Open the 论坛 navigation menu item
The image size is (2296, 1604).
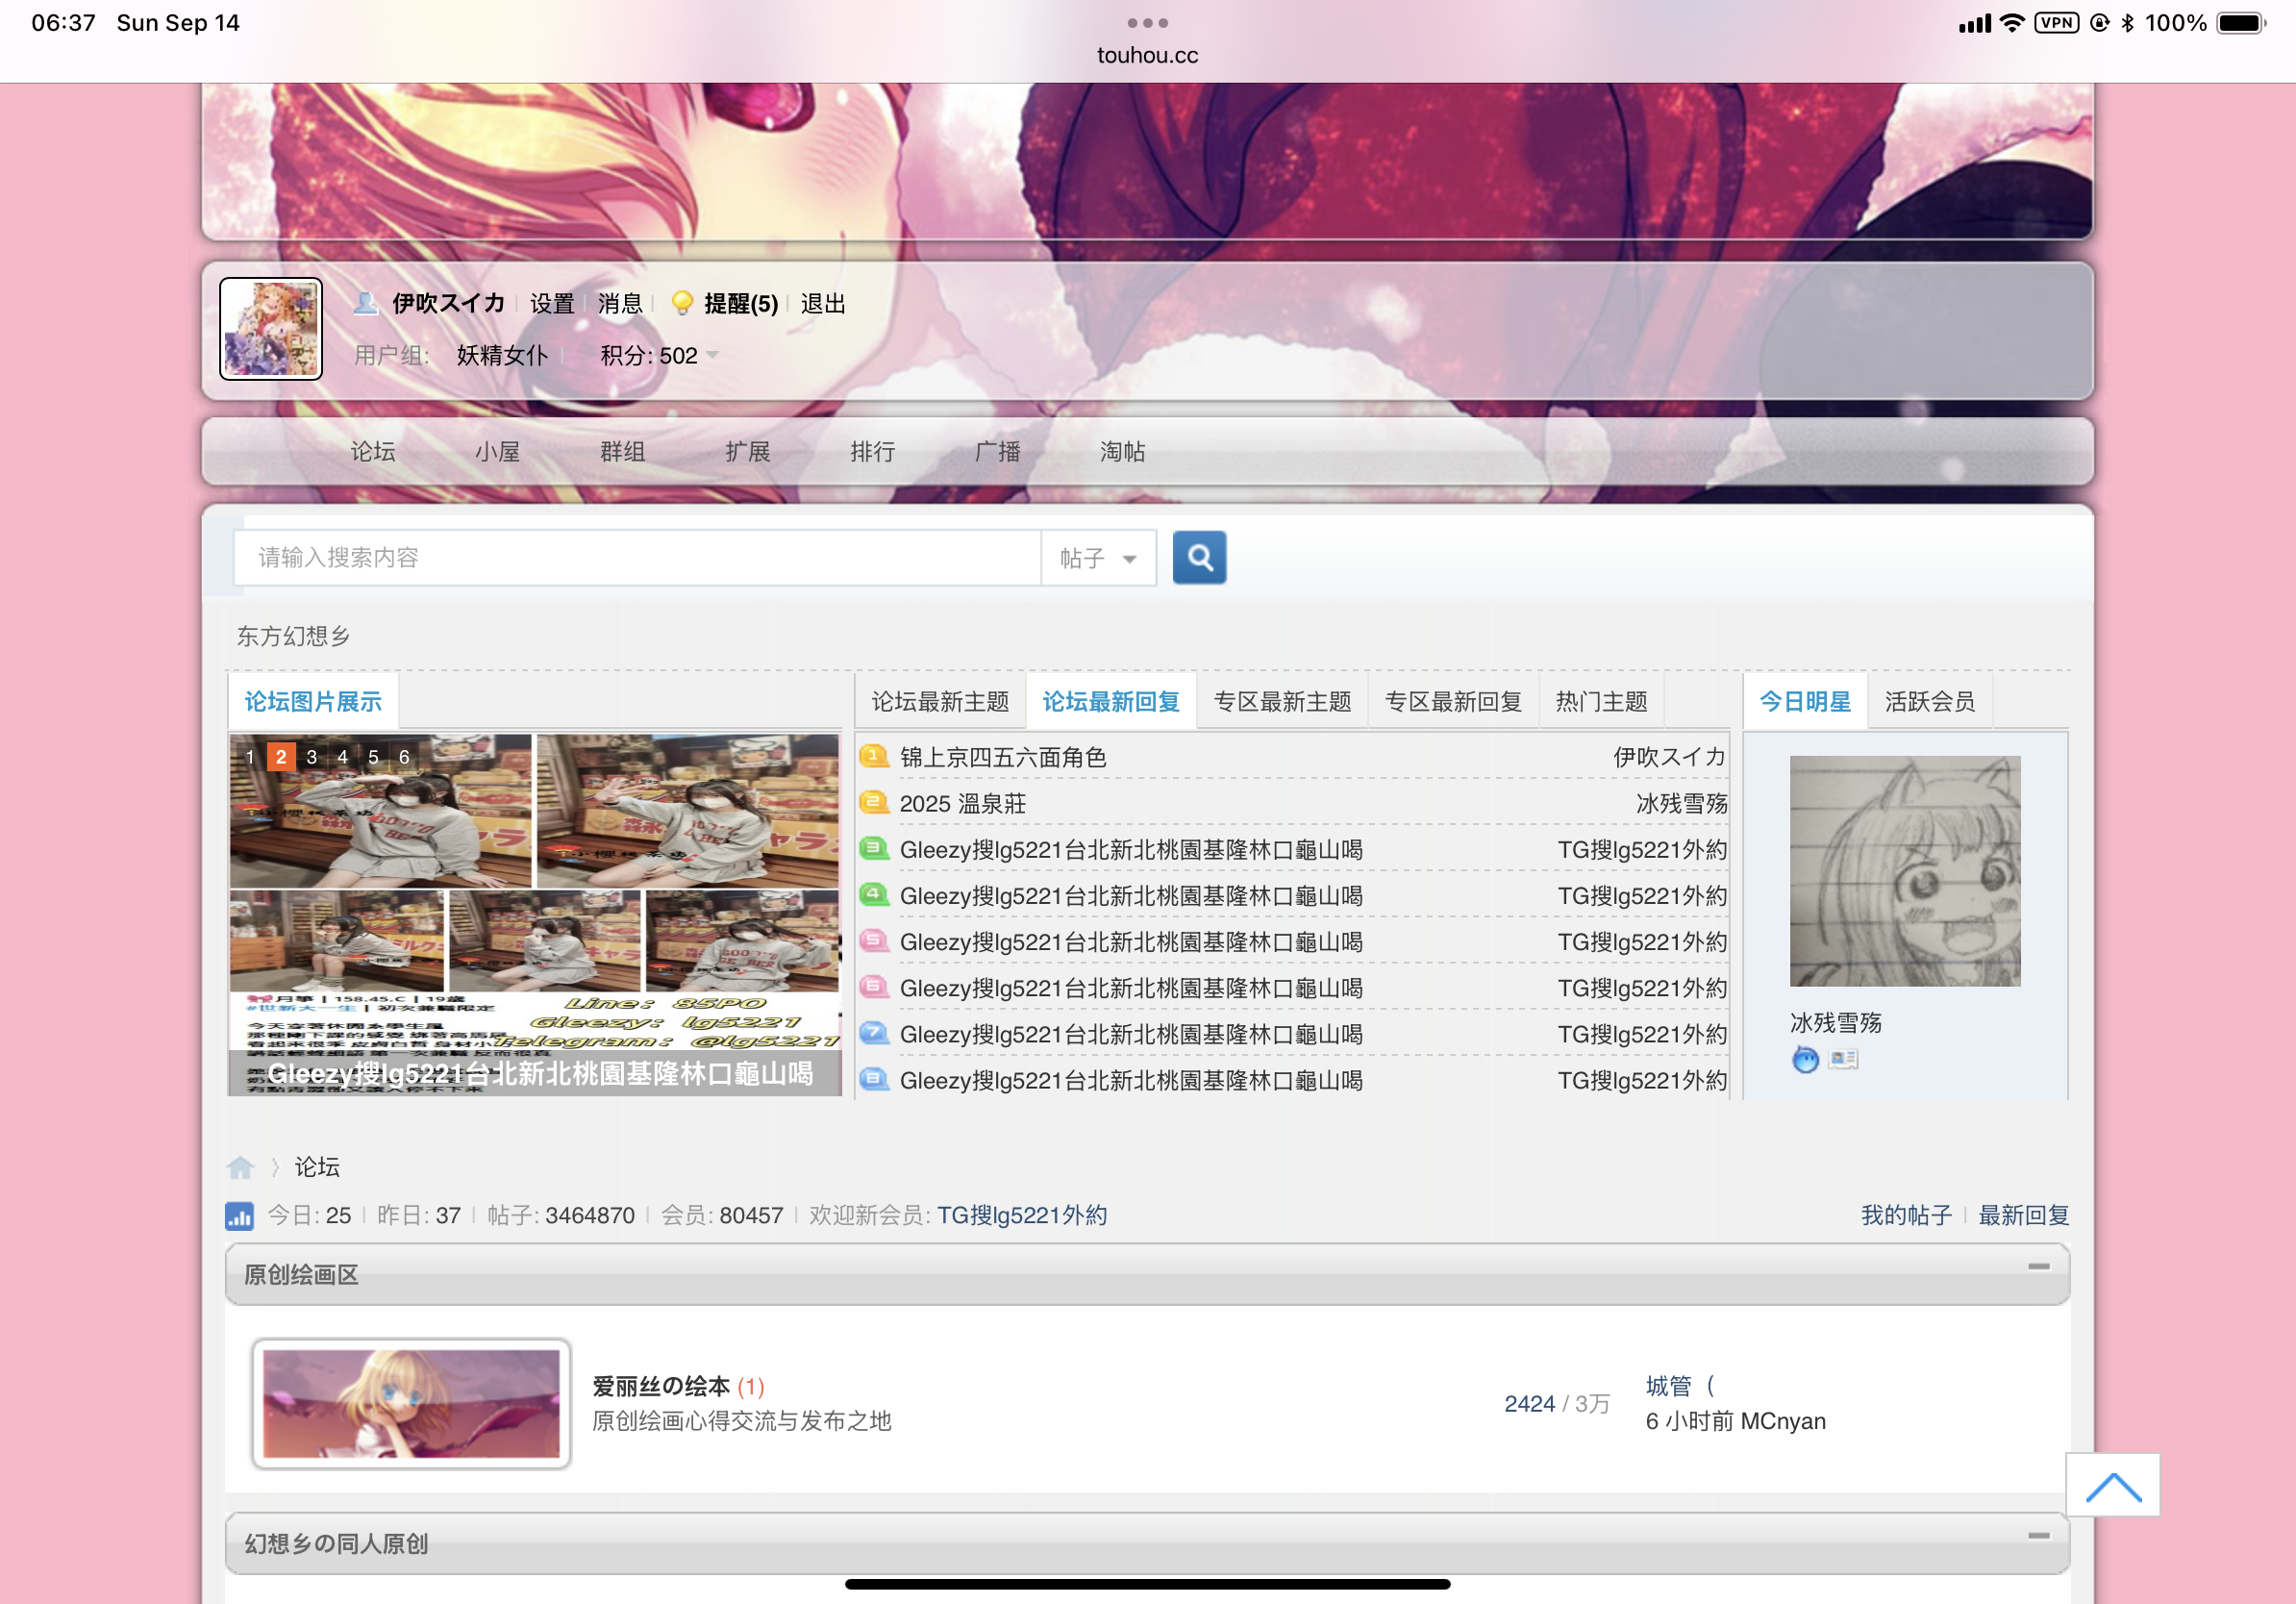[373, 452]
